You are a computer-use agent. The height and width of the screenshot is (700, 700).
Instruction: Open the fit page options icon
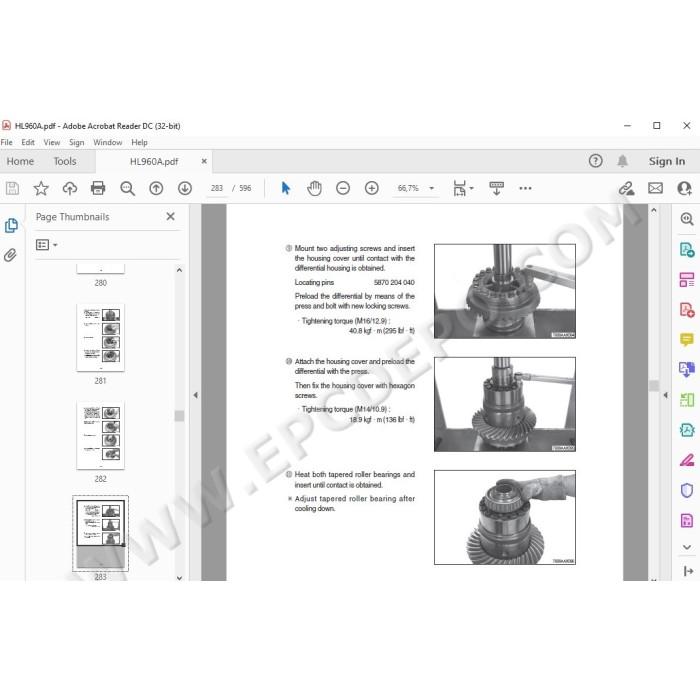click(x=462, y=188)
